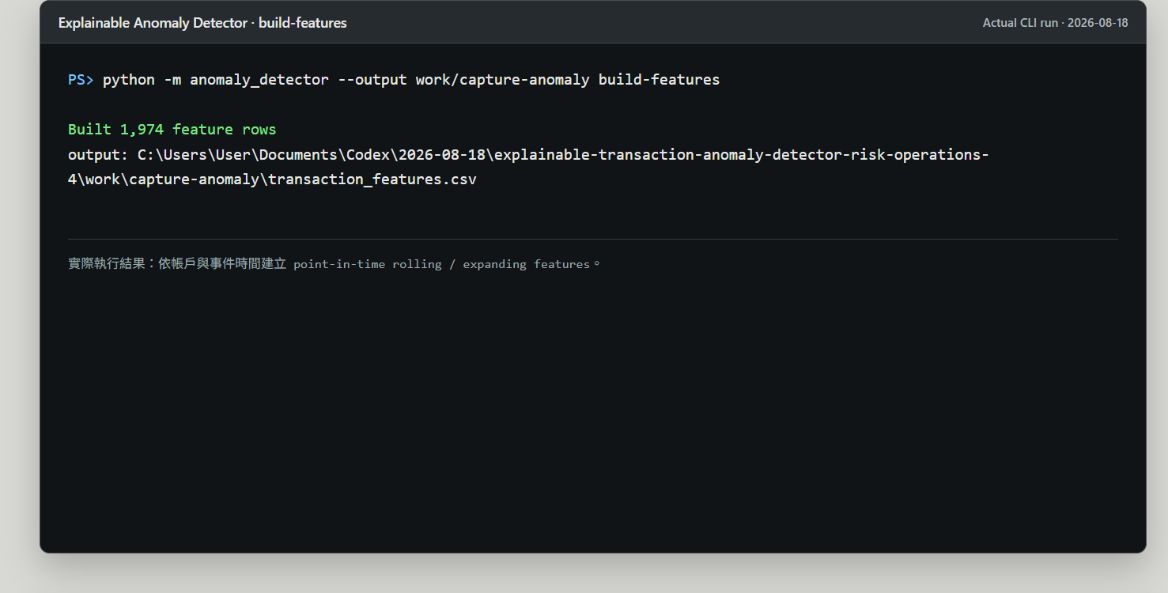Click the '-m' flag in the command
The height and width of the screenshot is (593, 1168).
[172, 80]
